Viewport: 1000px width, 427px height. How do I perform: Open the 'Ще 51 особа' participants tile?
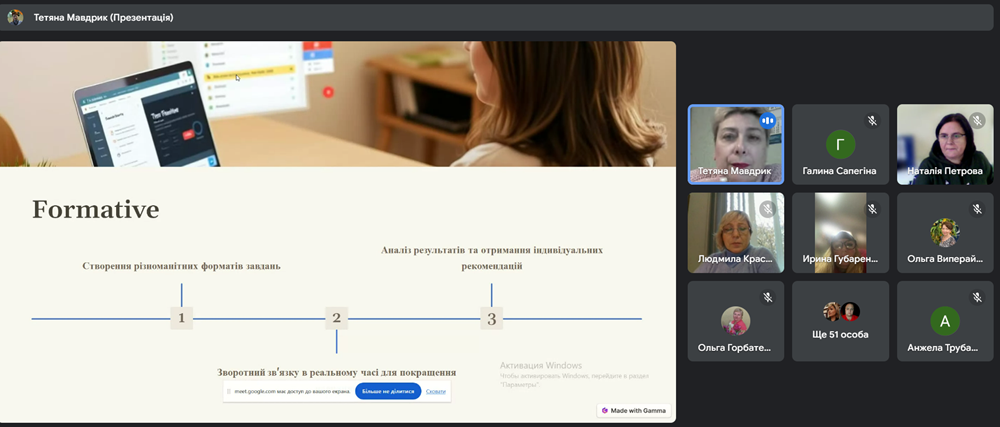tap(840, 320)
